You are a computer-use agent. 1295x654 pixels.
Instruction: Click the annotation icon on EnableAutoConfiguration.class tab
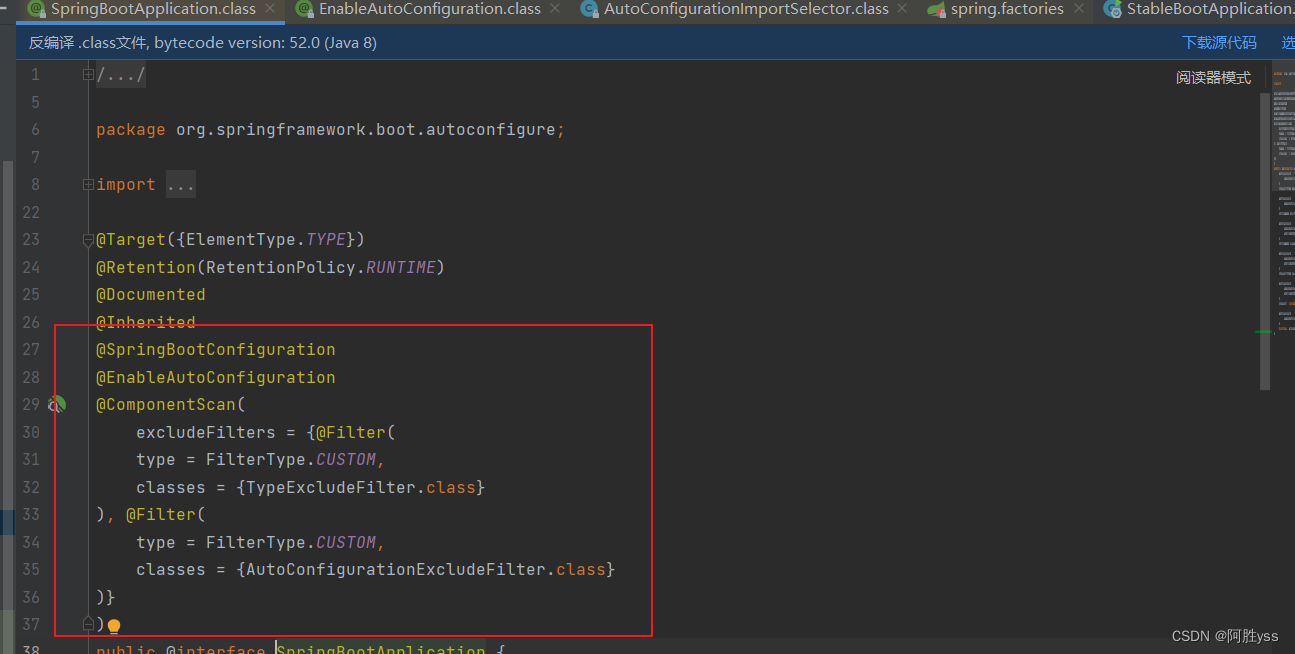point(304,9)
